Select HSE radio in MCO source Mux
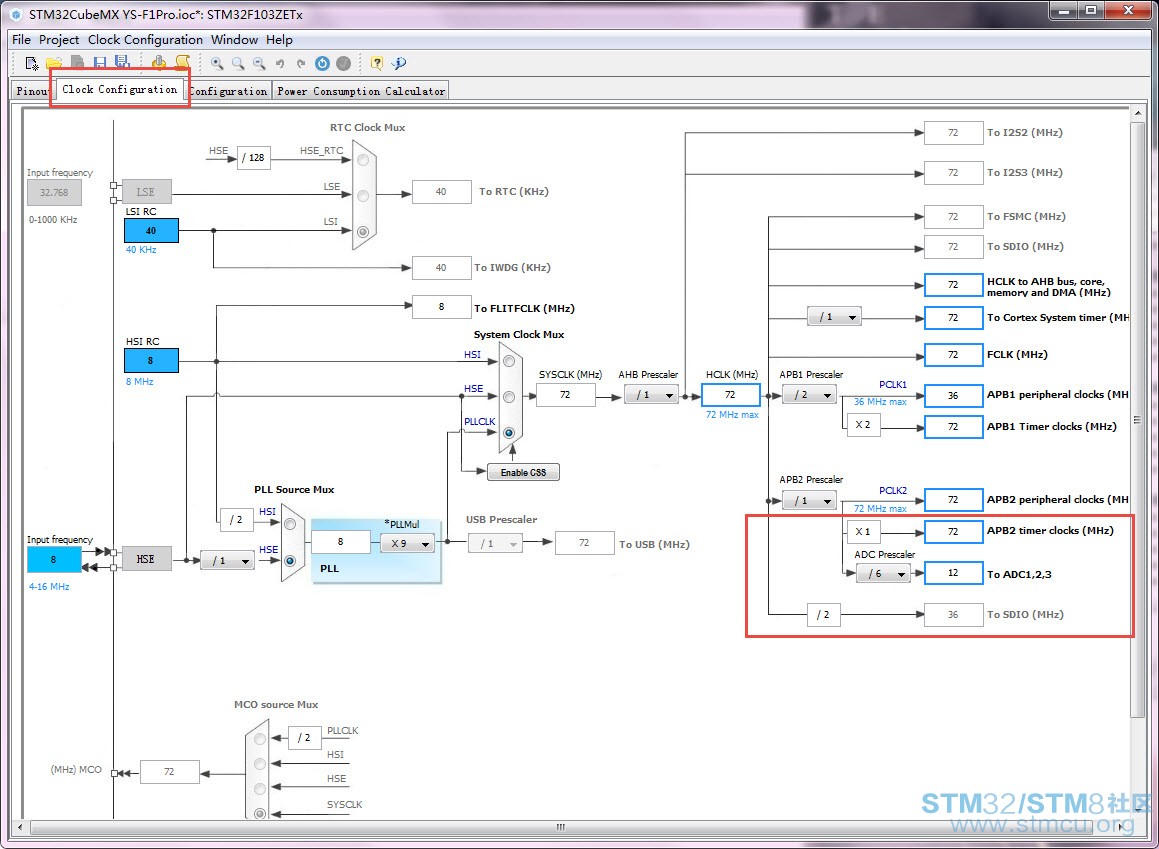This screenshot has height=849, width=1159. (259, 788)
